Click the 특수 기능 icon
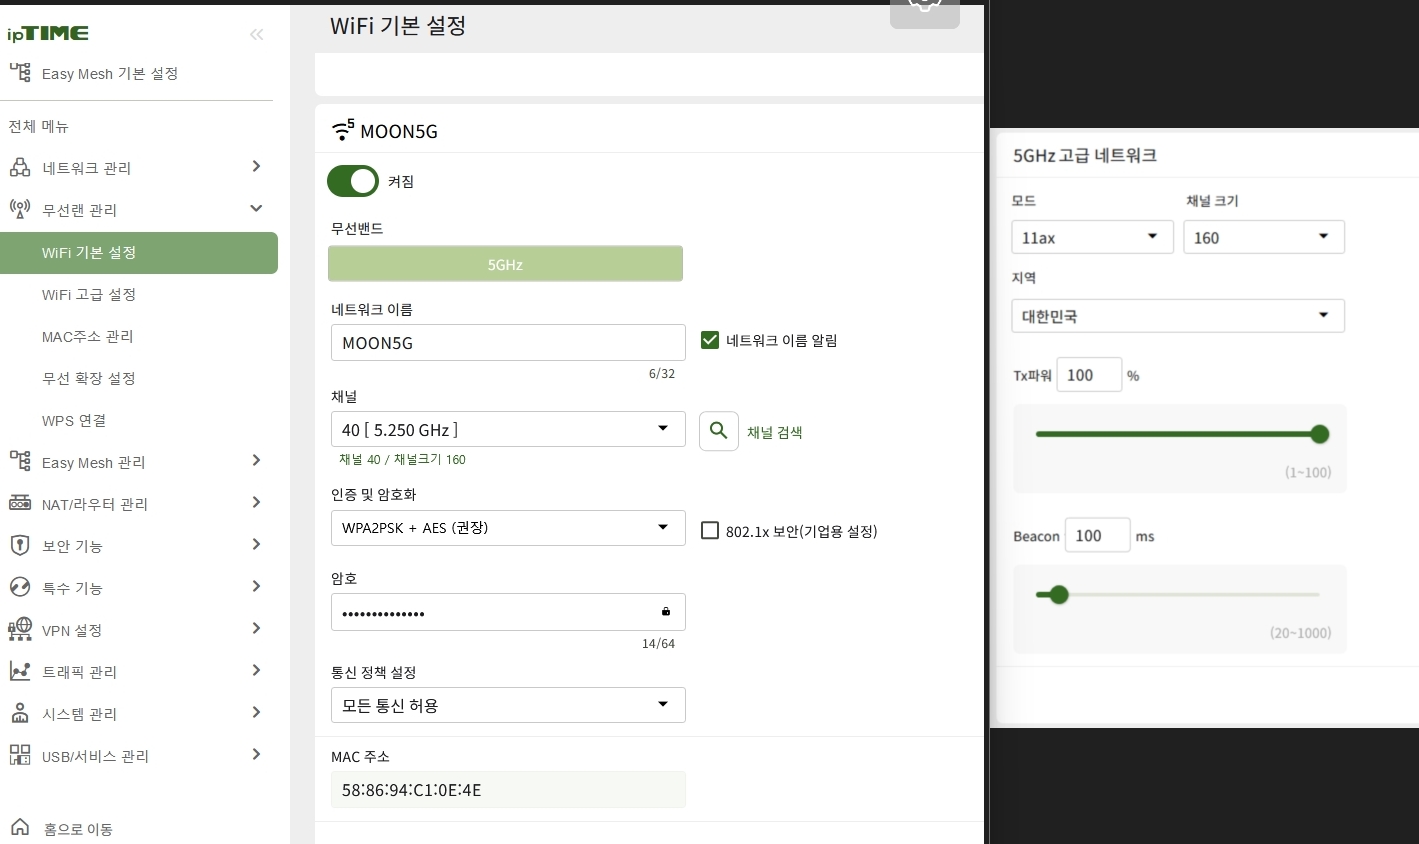 pyautogui.click(x=20, y=587)
